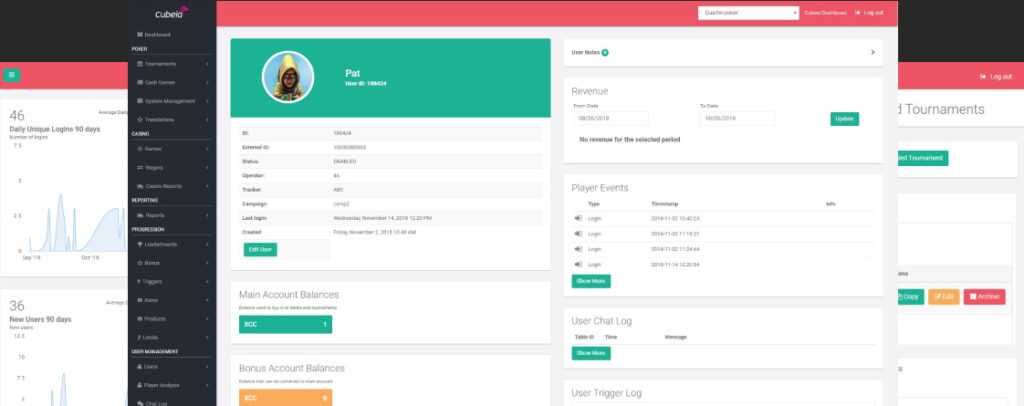The height and width of the screenshot is (406, 1024).
Task: Click the Player Analysis icon in sidebar
Action: coord(140,385)
